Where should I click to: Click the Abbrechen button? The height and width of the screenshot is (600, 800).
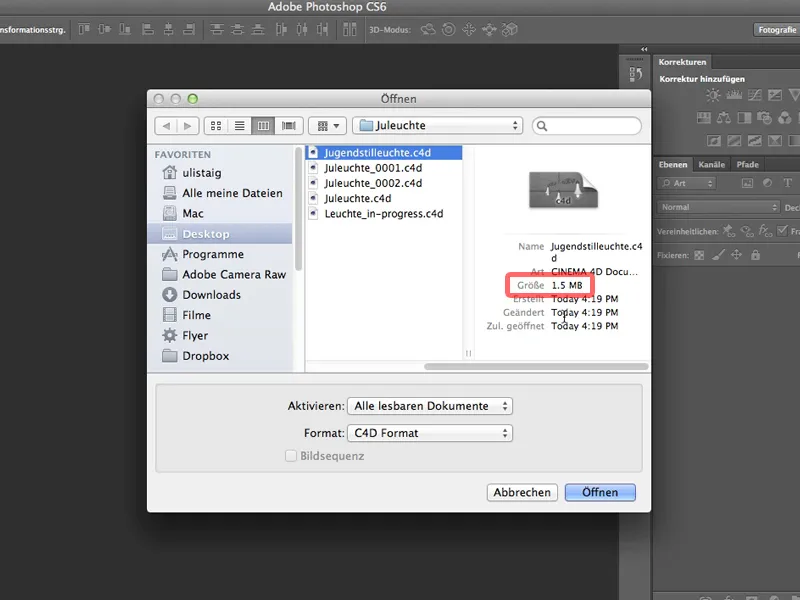tap(522, 492)
